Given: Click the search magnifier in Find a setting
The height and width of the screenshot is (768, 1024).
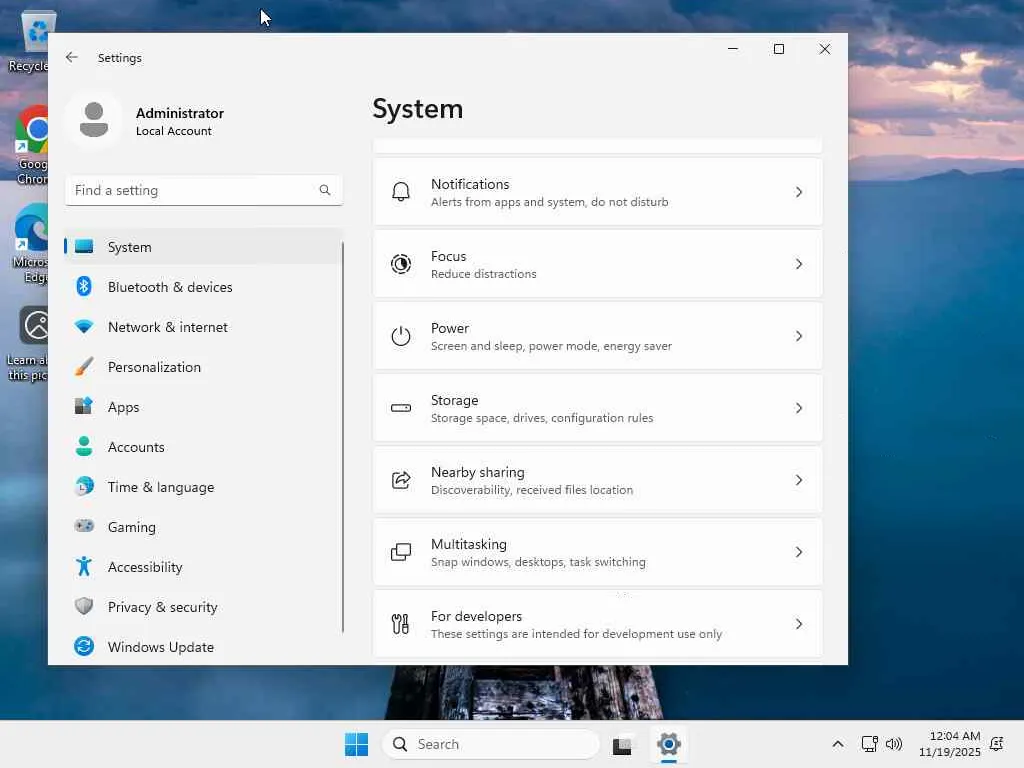Looking at the screenshot, I should 325,190.
